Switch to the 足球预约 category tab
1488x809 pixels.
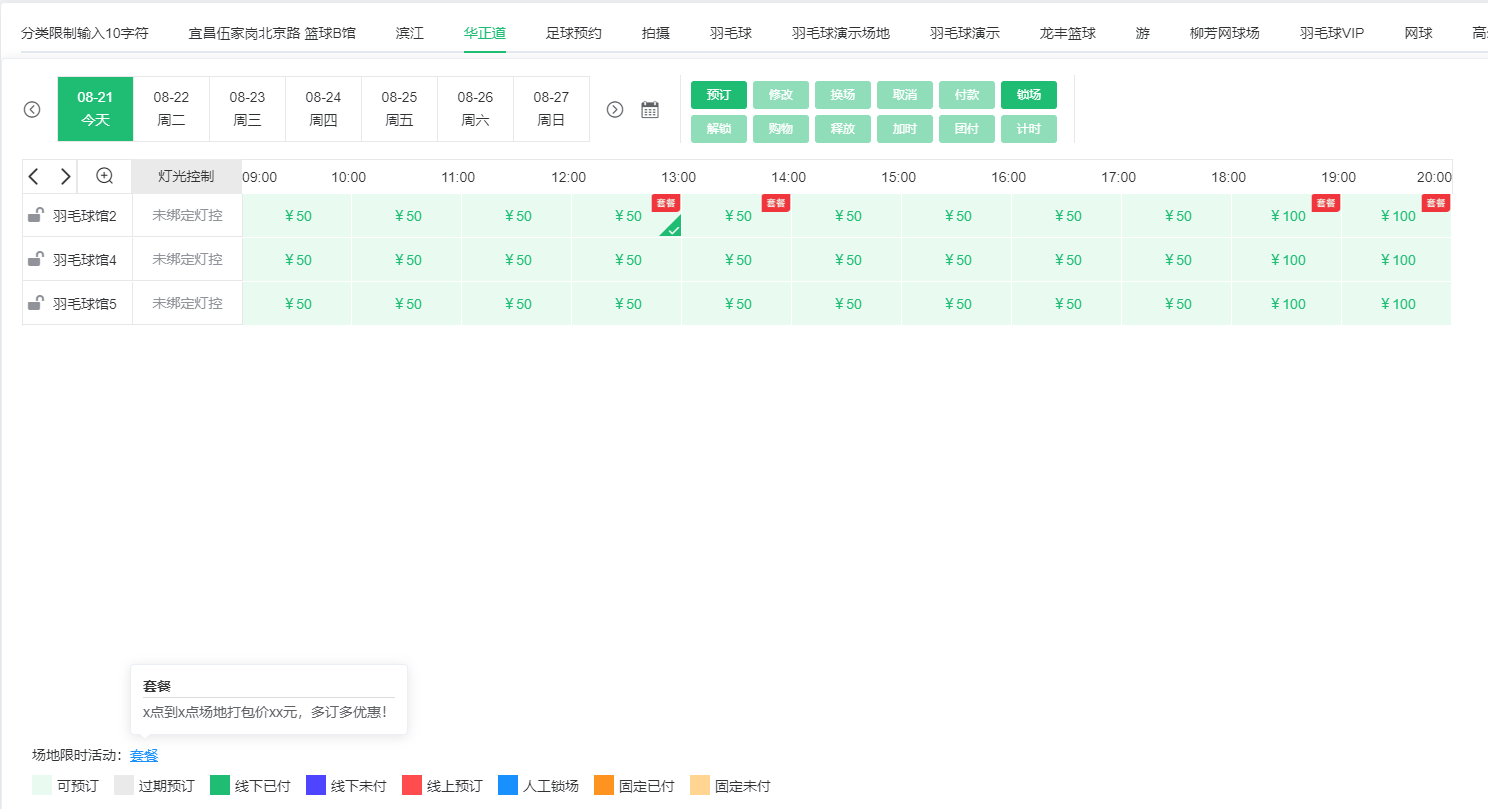coord(573,33)
